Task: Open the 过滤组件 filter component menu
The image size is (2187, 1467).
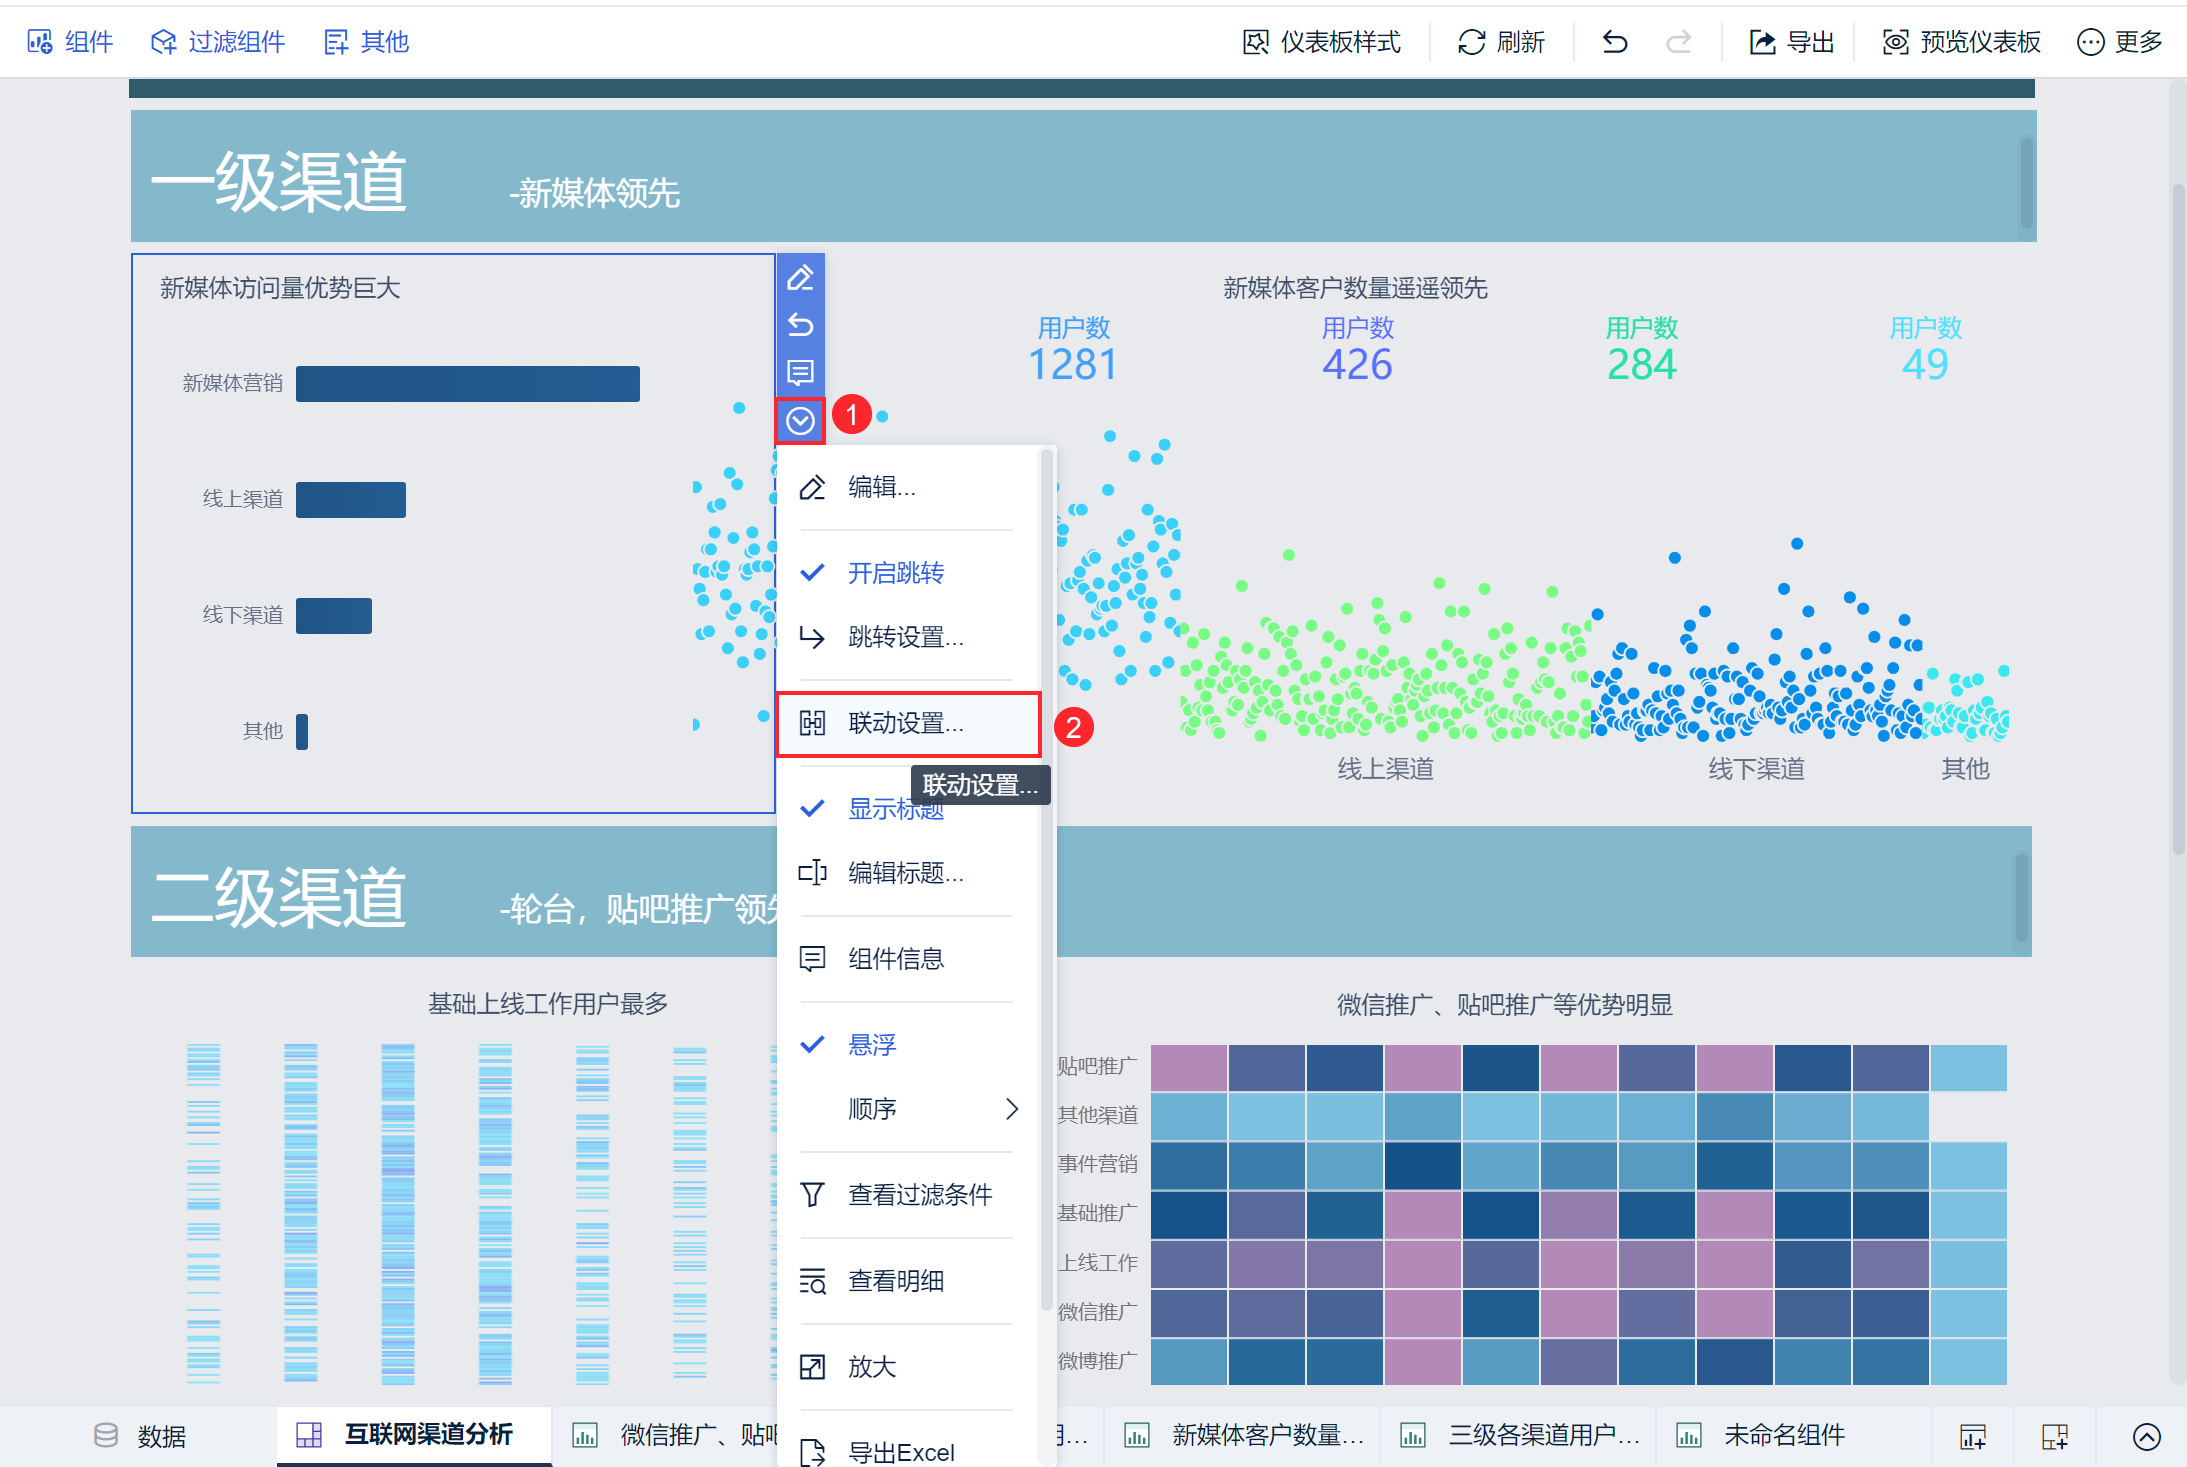Action: (x=218, y=42)
